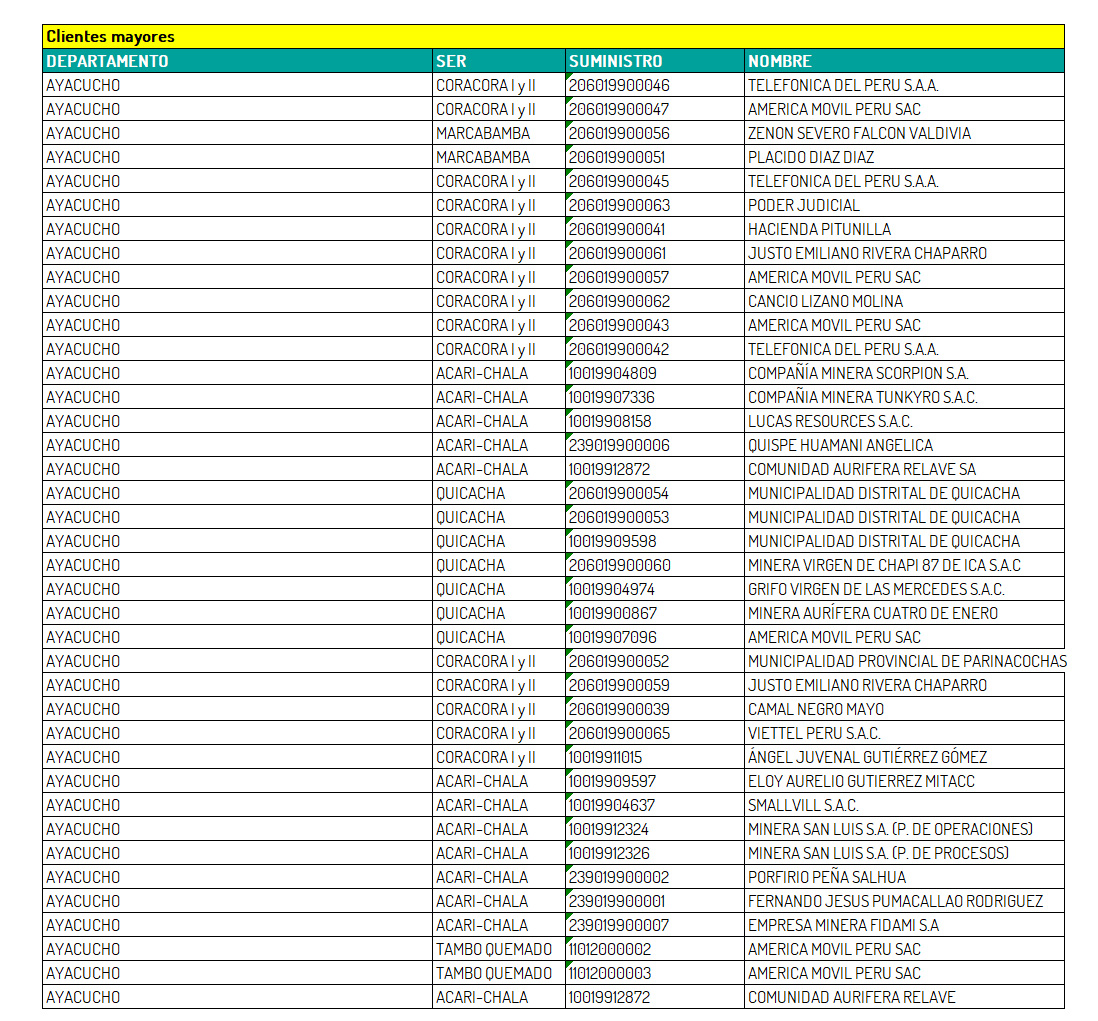
Task: Select the ZENON SEVERO FALCON VALDIVIA cell
Action: tap(904, 133)
